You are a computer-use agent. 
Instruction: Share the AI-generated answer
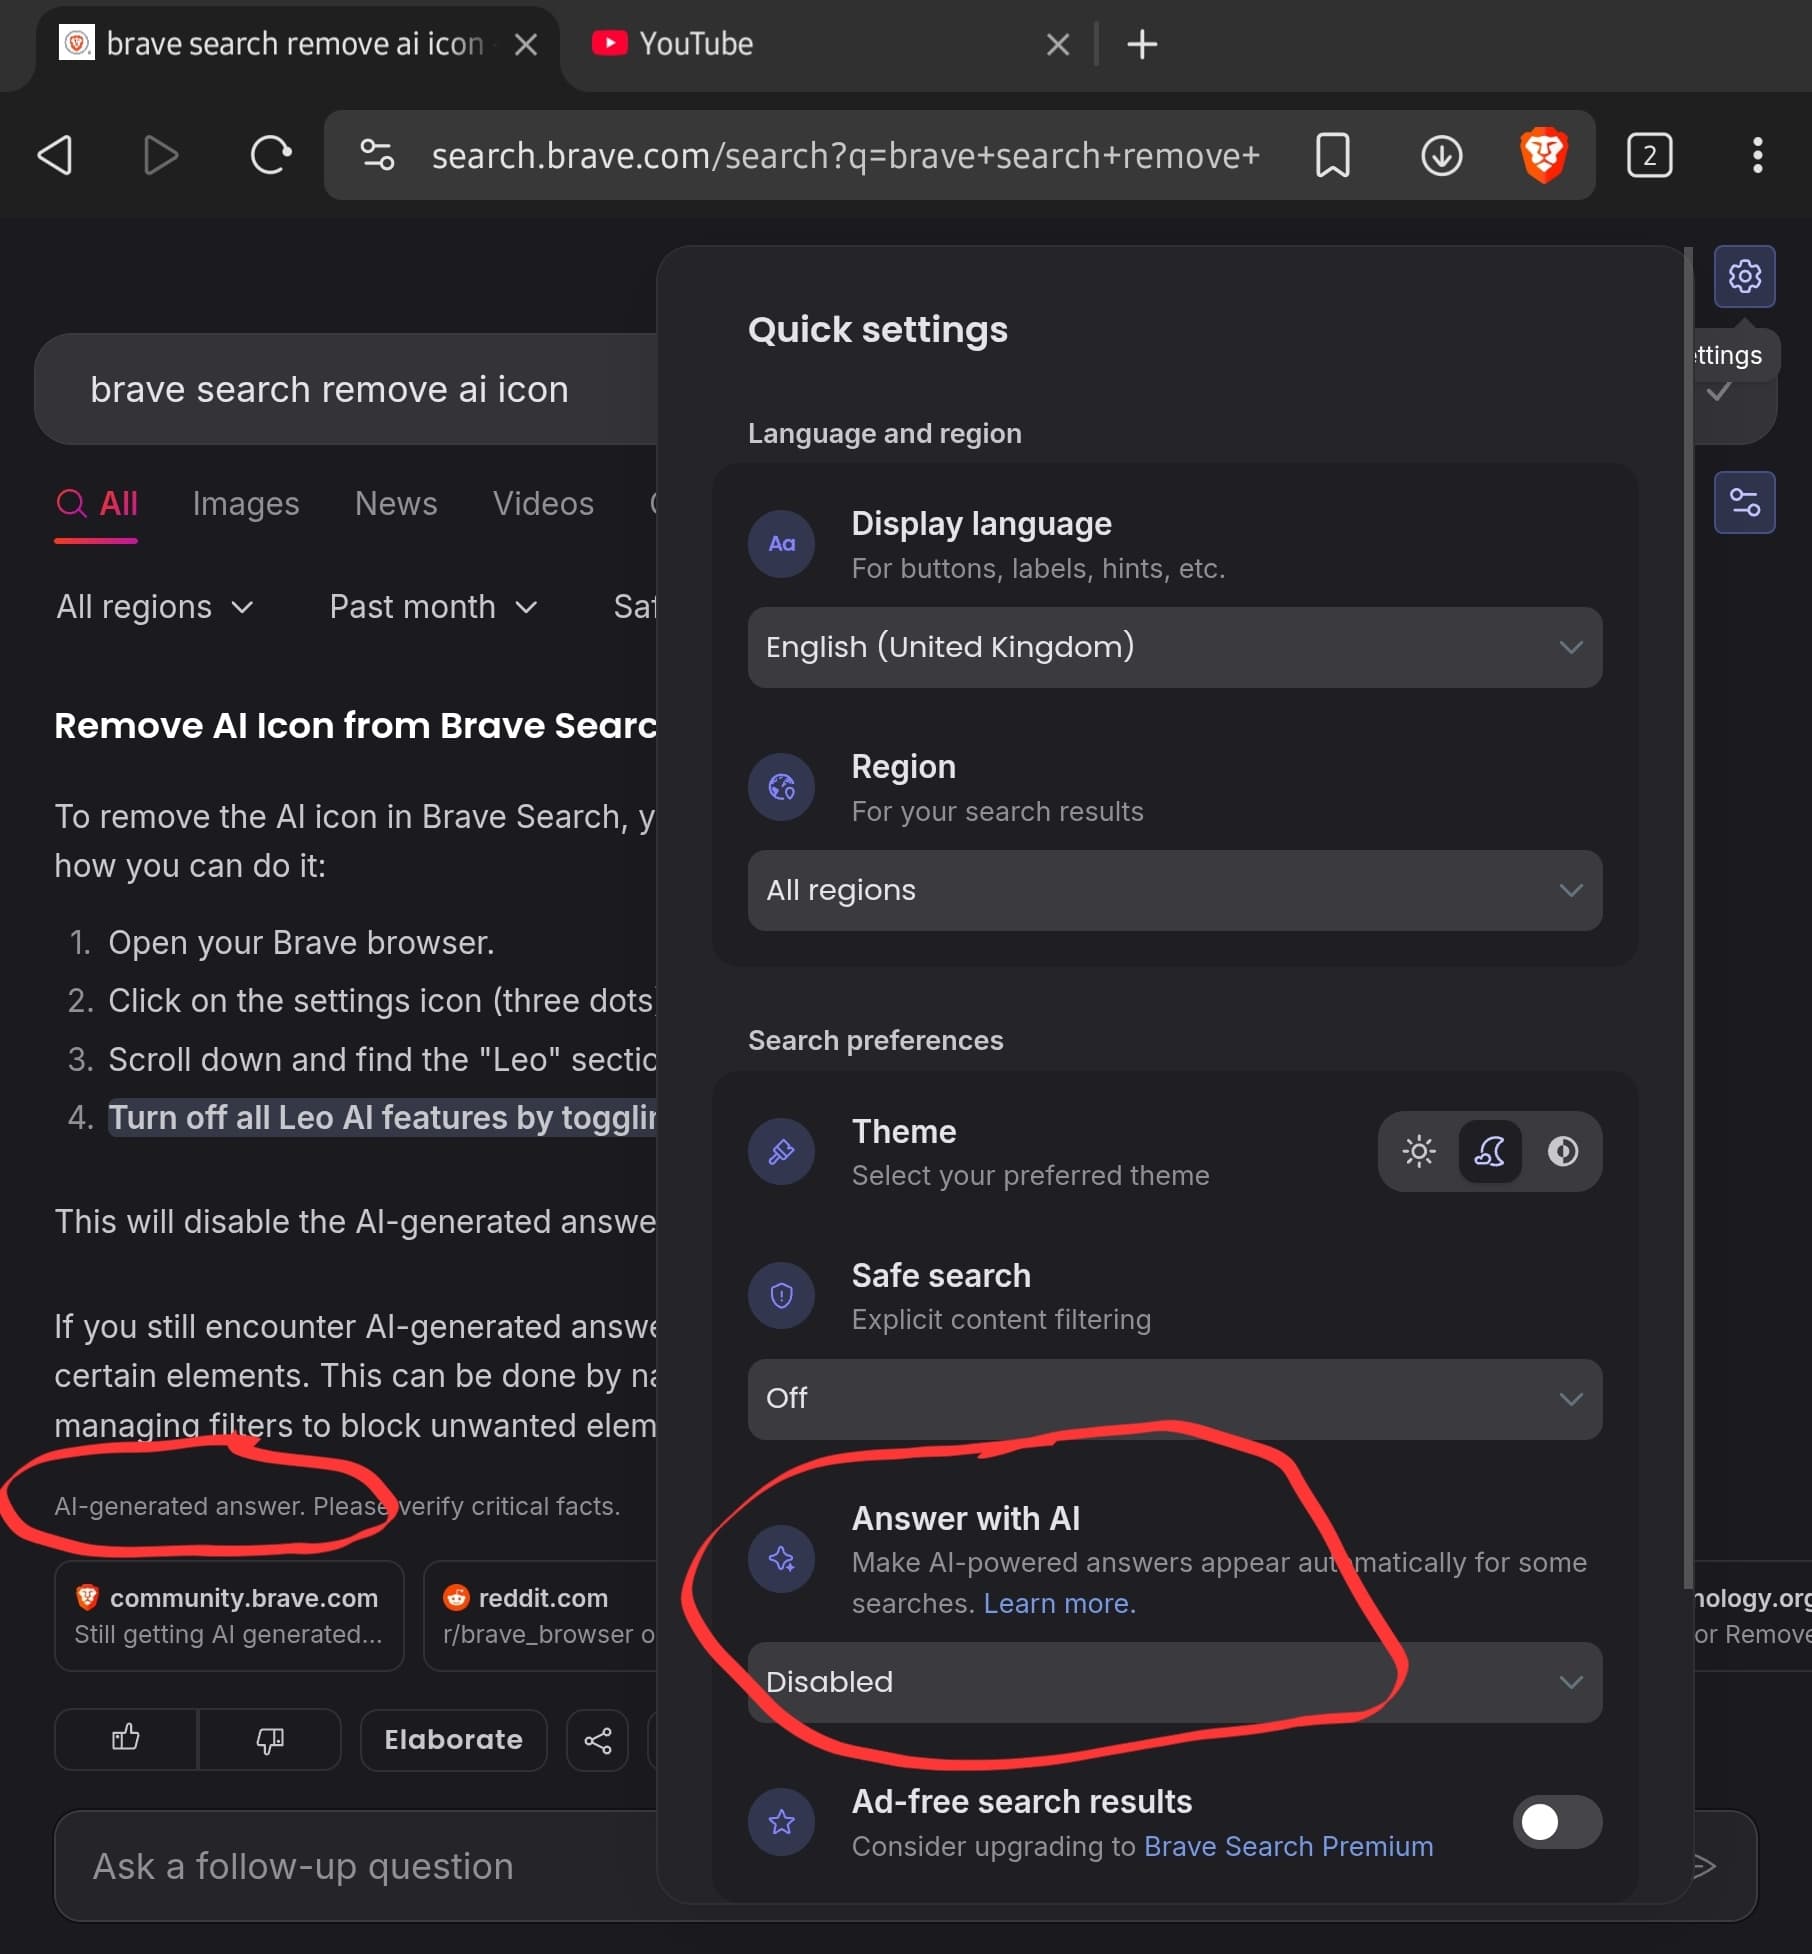coord(597,1740)
